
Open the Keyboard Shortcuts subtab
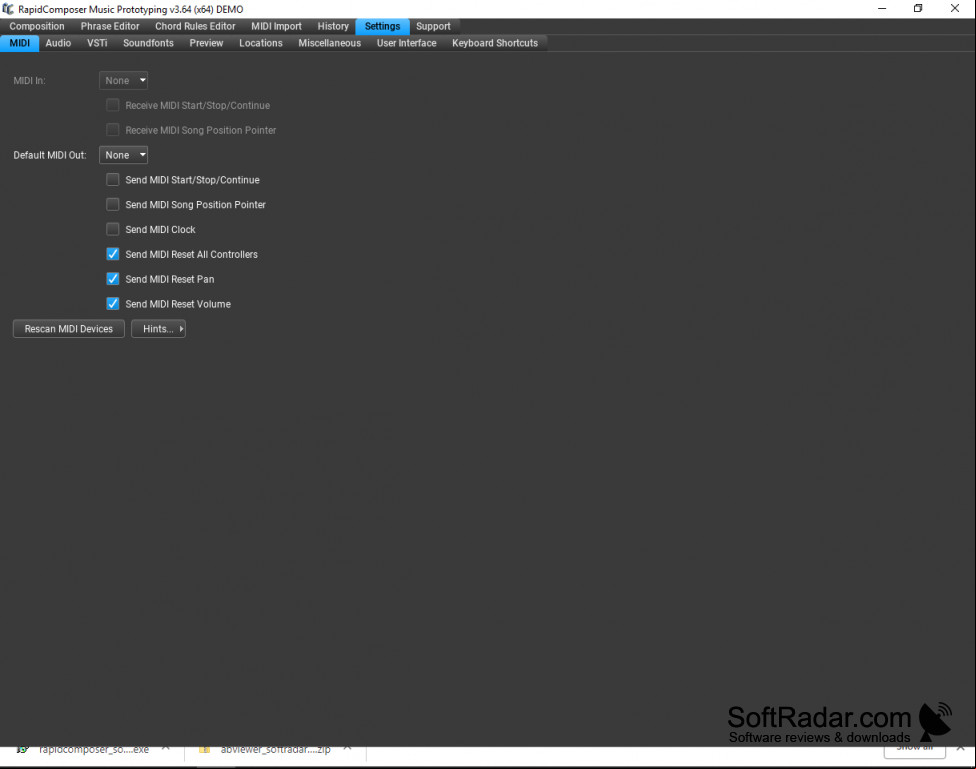pyautogui.click(x=495, y=43)
